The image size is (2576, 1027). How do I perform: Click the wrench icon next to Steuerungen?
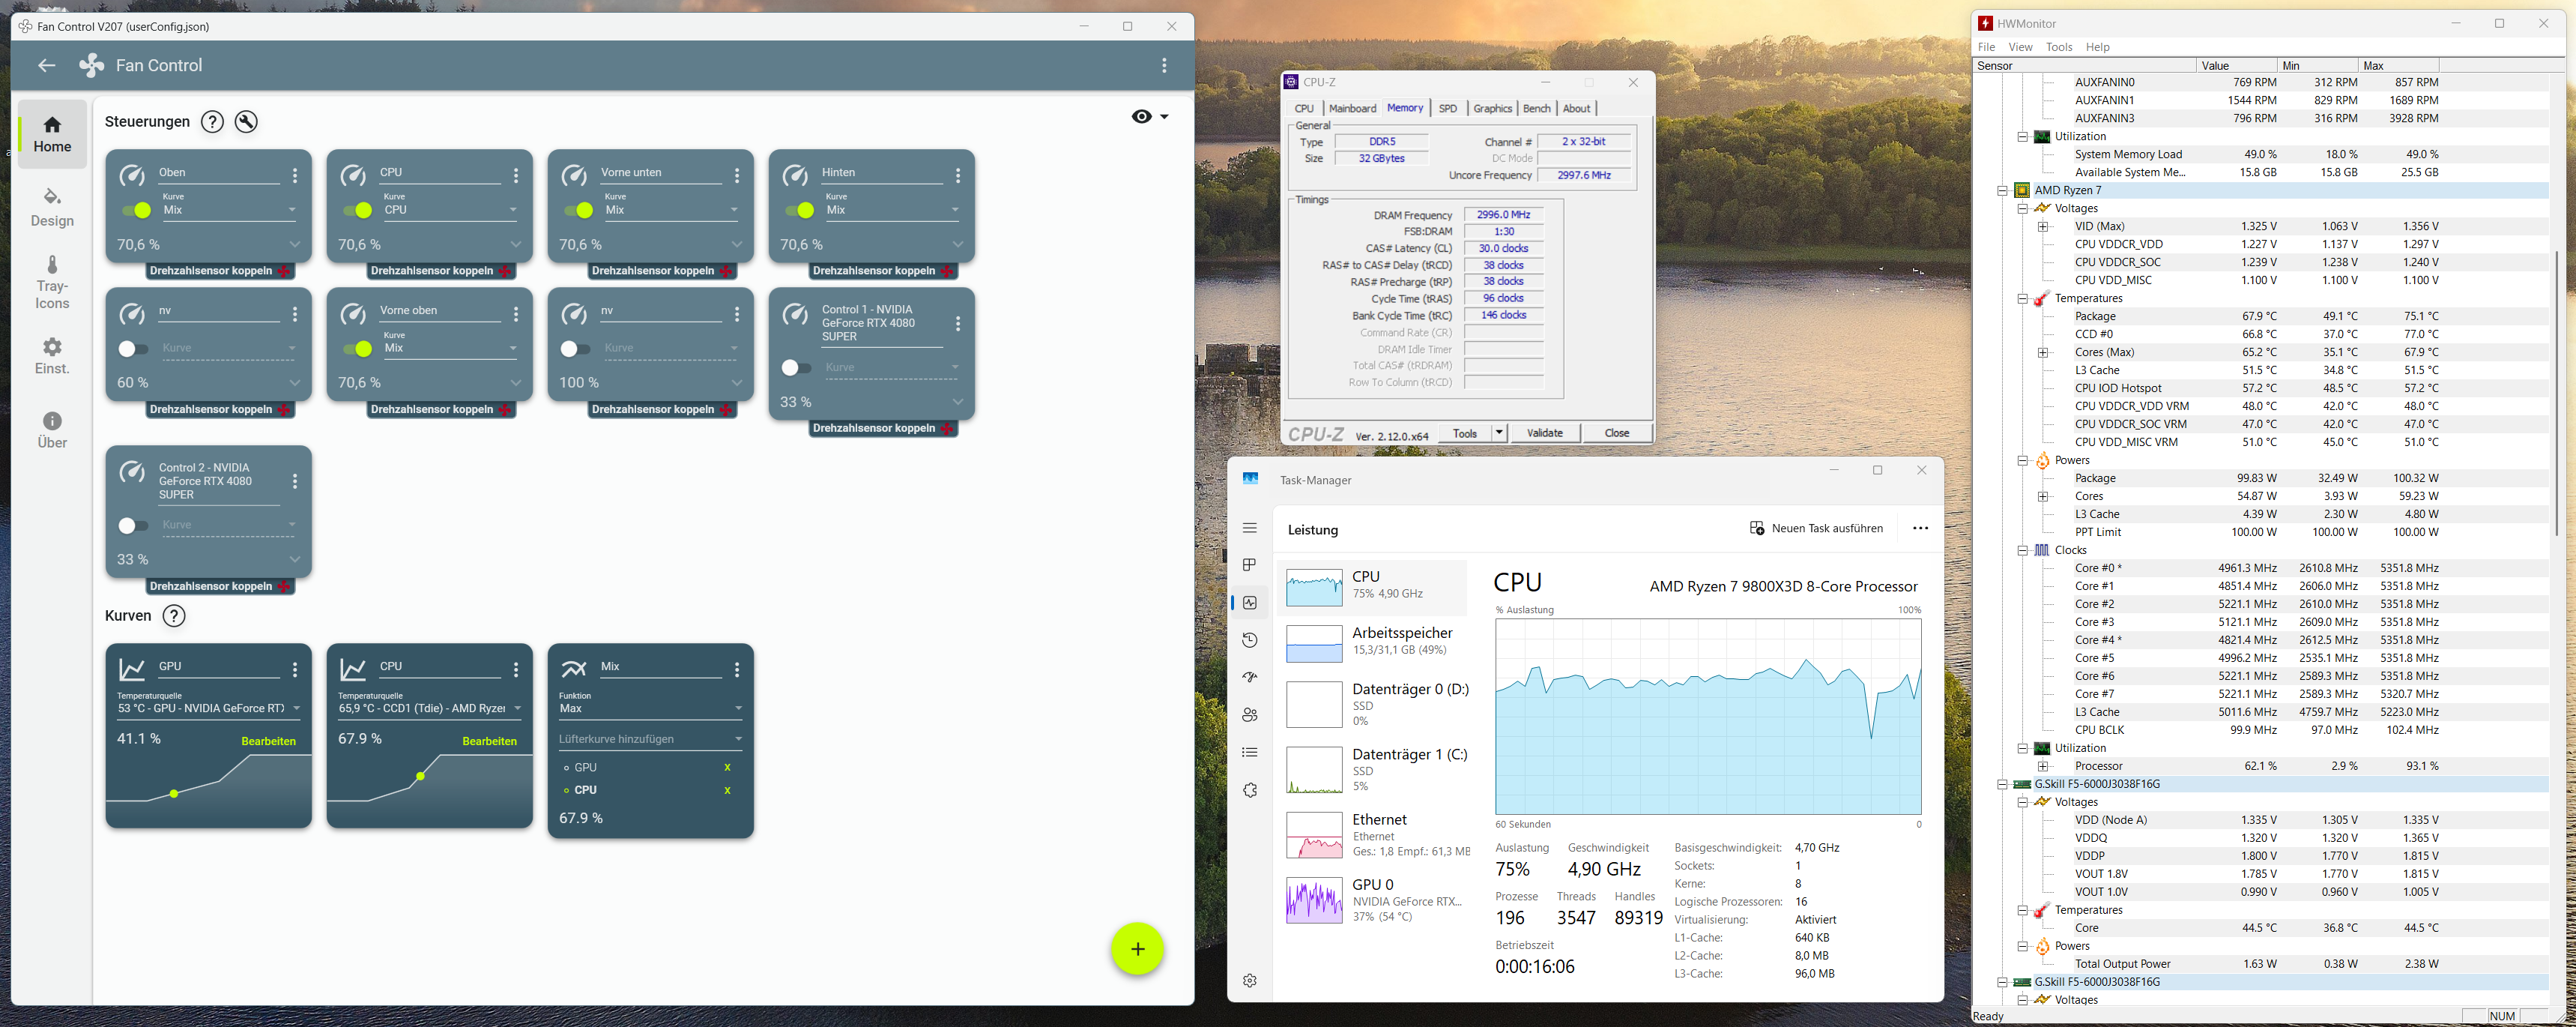point(246,122)
